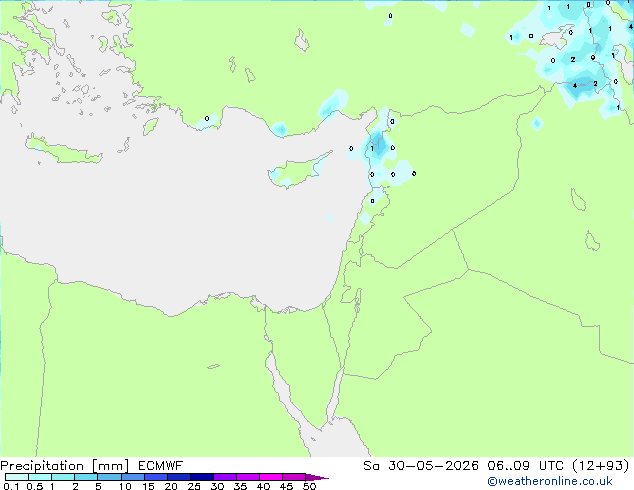The width and height of the screenshot is (634, 490).
Task: Select the 10–15 mm legend color swatch
Action: pyautogui.click(x=132, y=477)
